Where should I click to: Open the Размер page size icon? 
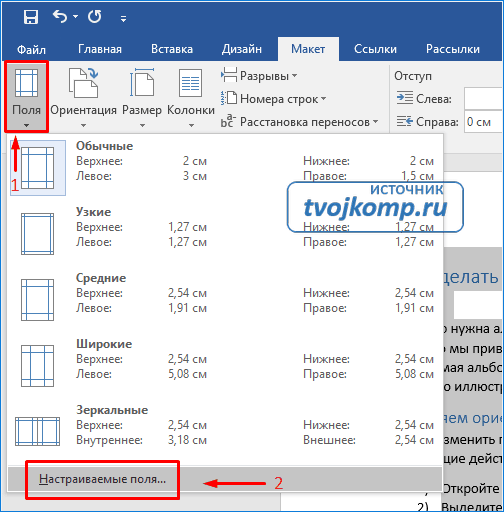tap(142, 83)
